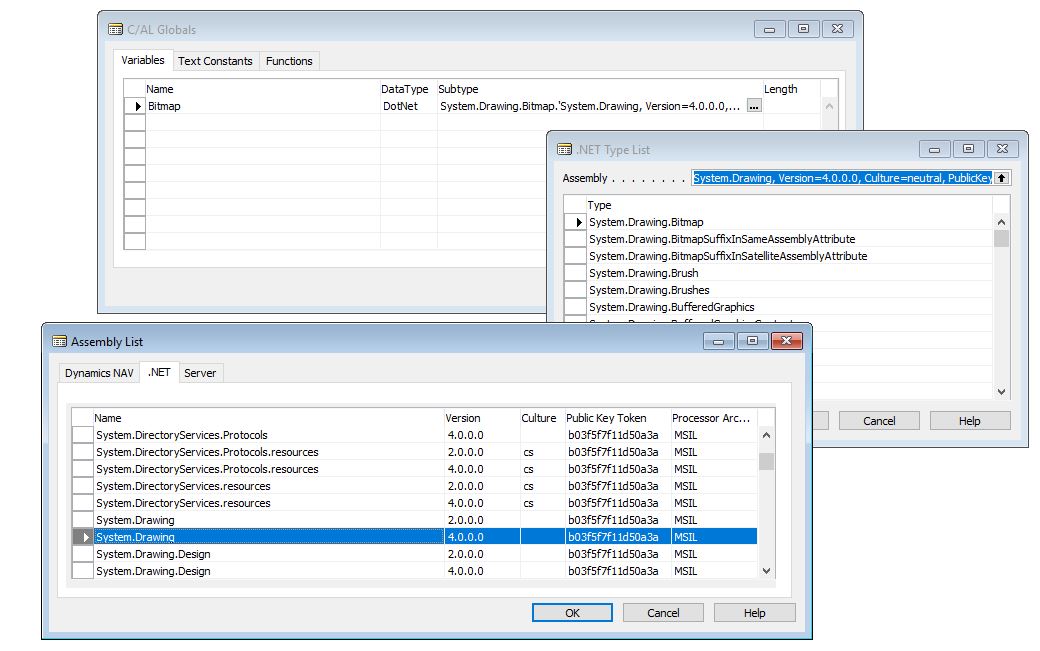Image resolution: width=1040 pixels, height=651 pixels.
Task: Click the Assembly List window title icon
Action: 59,341
